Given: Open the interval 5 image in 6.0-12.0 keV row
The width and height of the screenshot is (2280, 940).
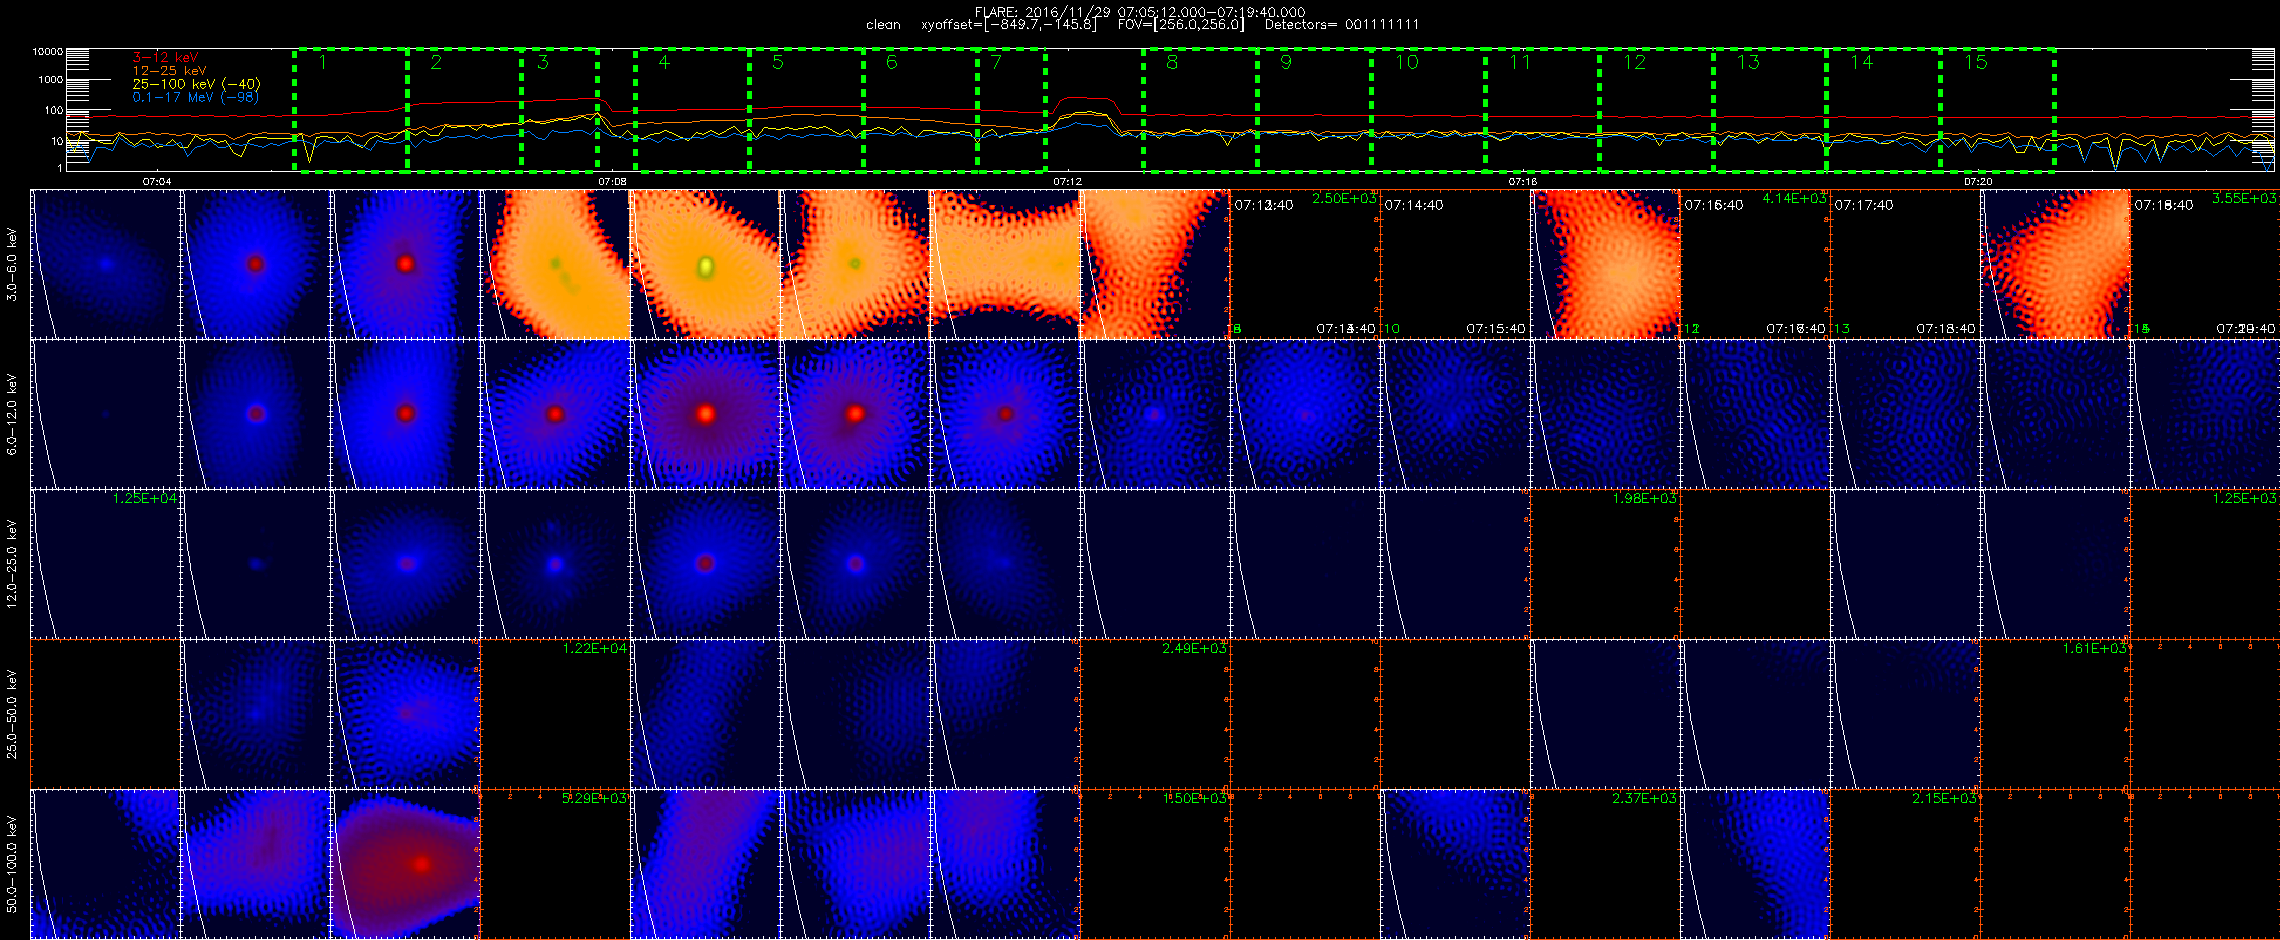Looking at the screenshot, I should (x=706, y=414).
